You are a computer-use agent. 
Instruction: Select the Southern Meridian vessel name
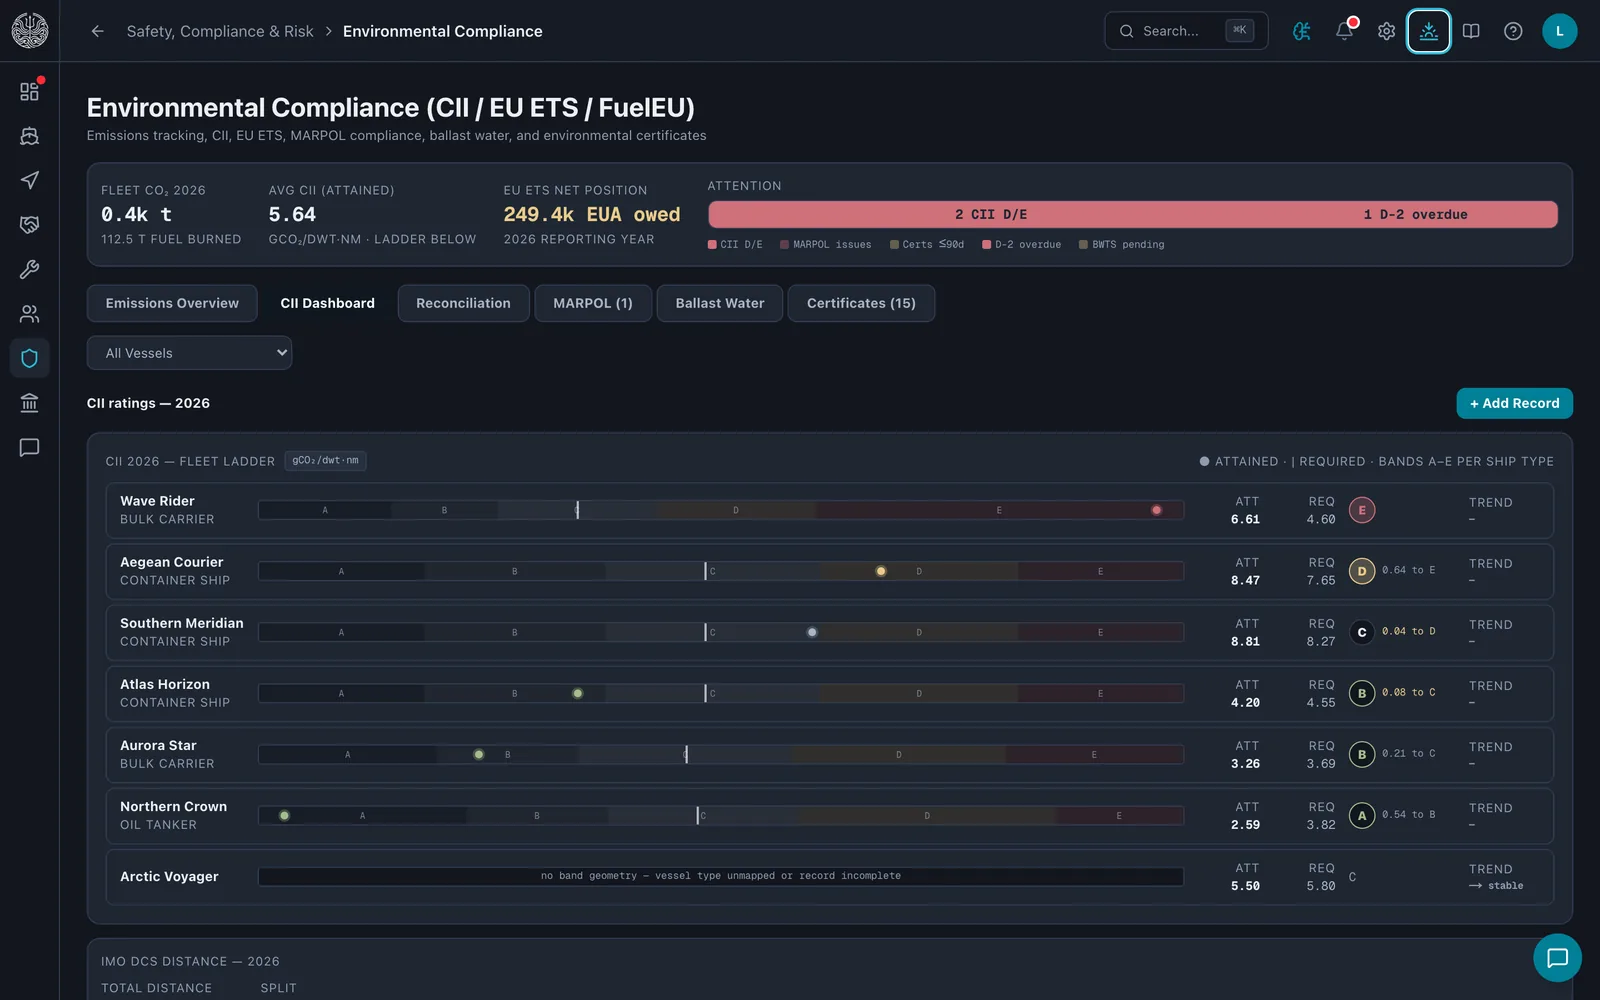point(182,623)
